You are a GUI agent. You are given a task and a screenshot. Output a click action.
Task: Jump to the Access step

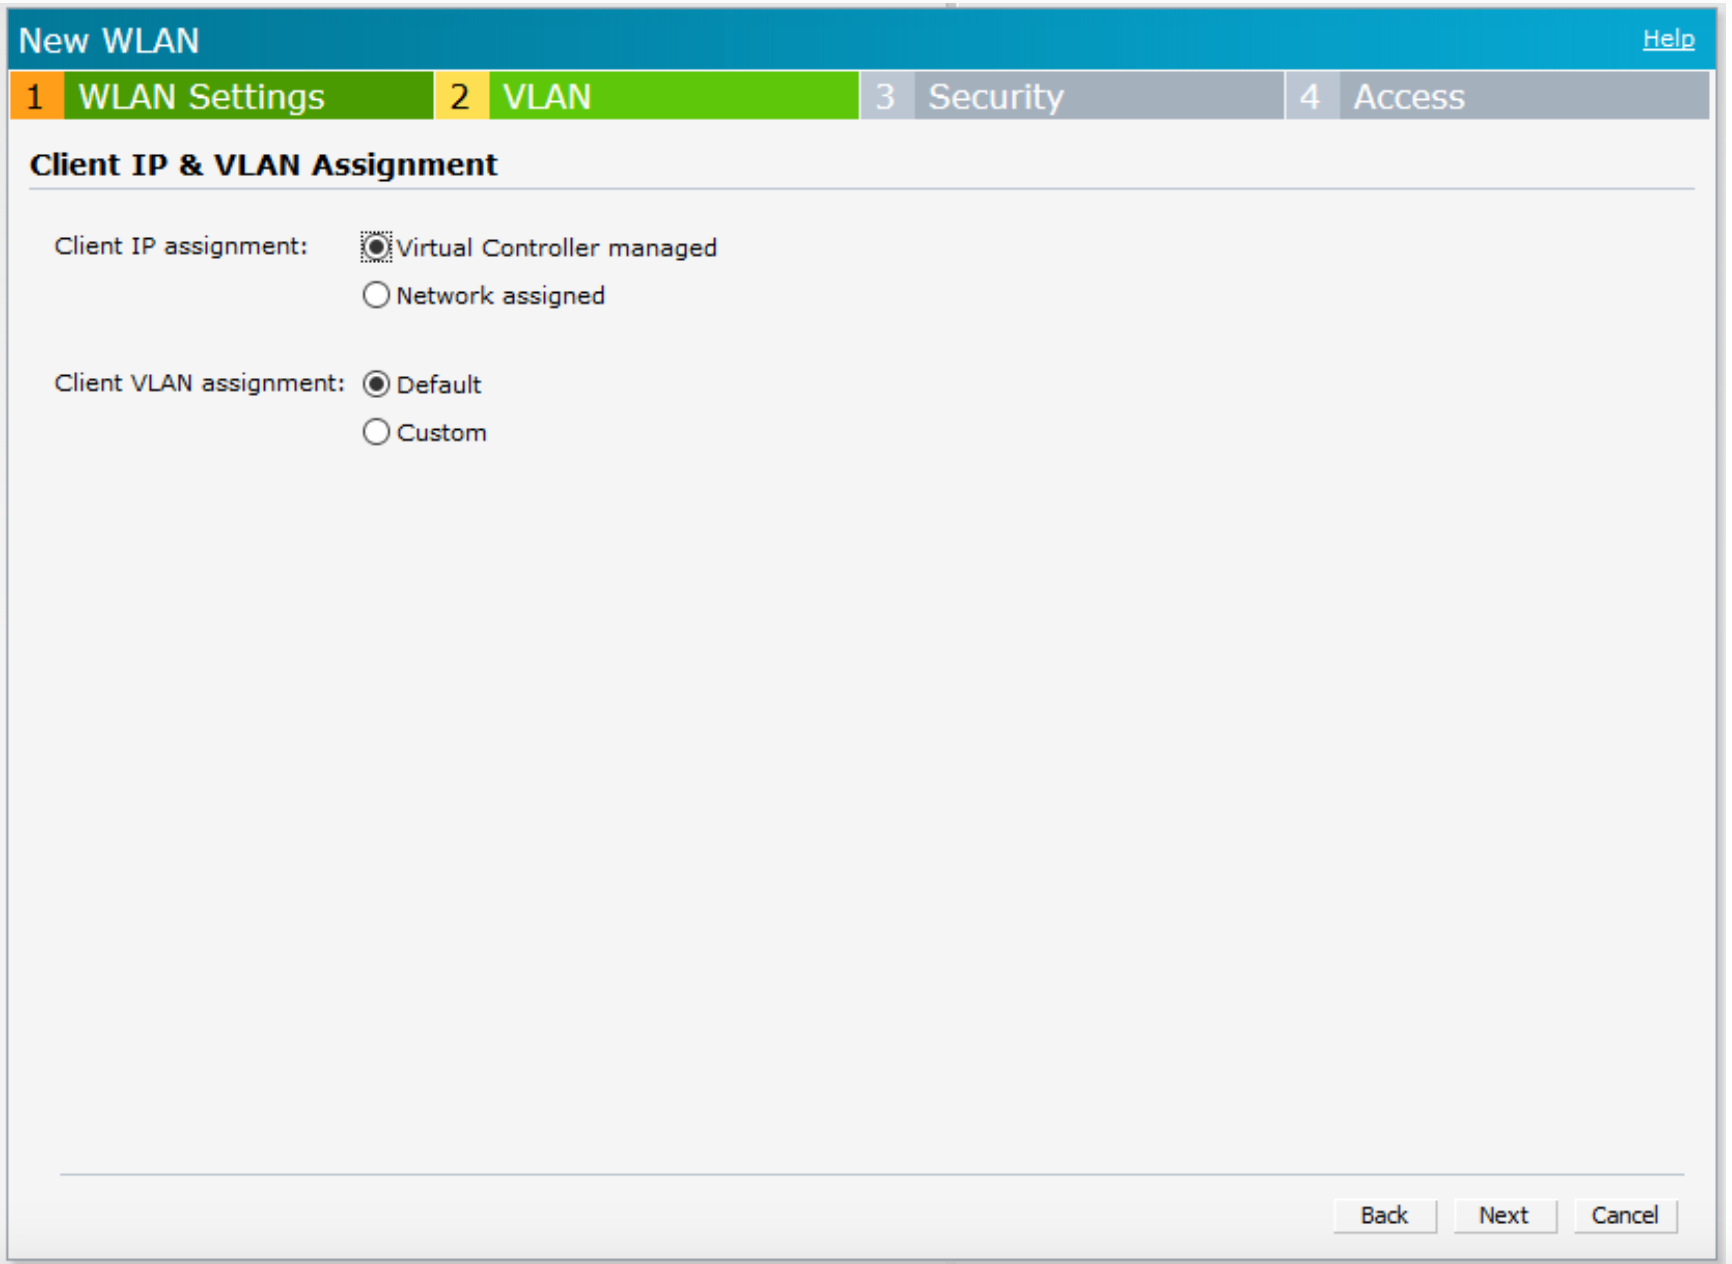click(1408, 96)
